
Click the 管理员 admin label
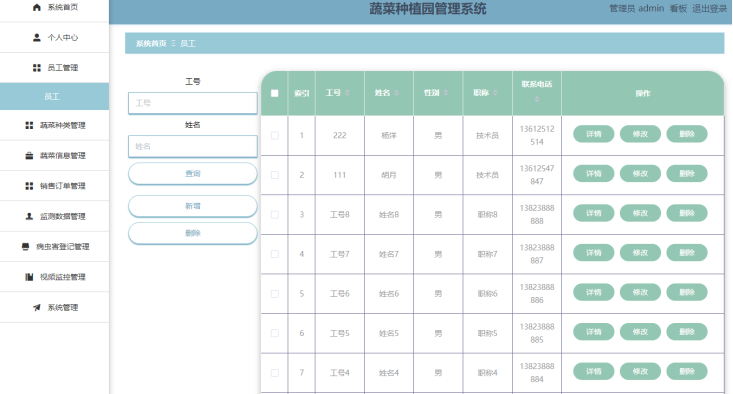[636, 8]
